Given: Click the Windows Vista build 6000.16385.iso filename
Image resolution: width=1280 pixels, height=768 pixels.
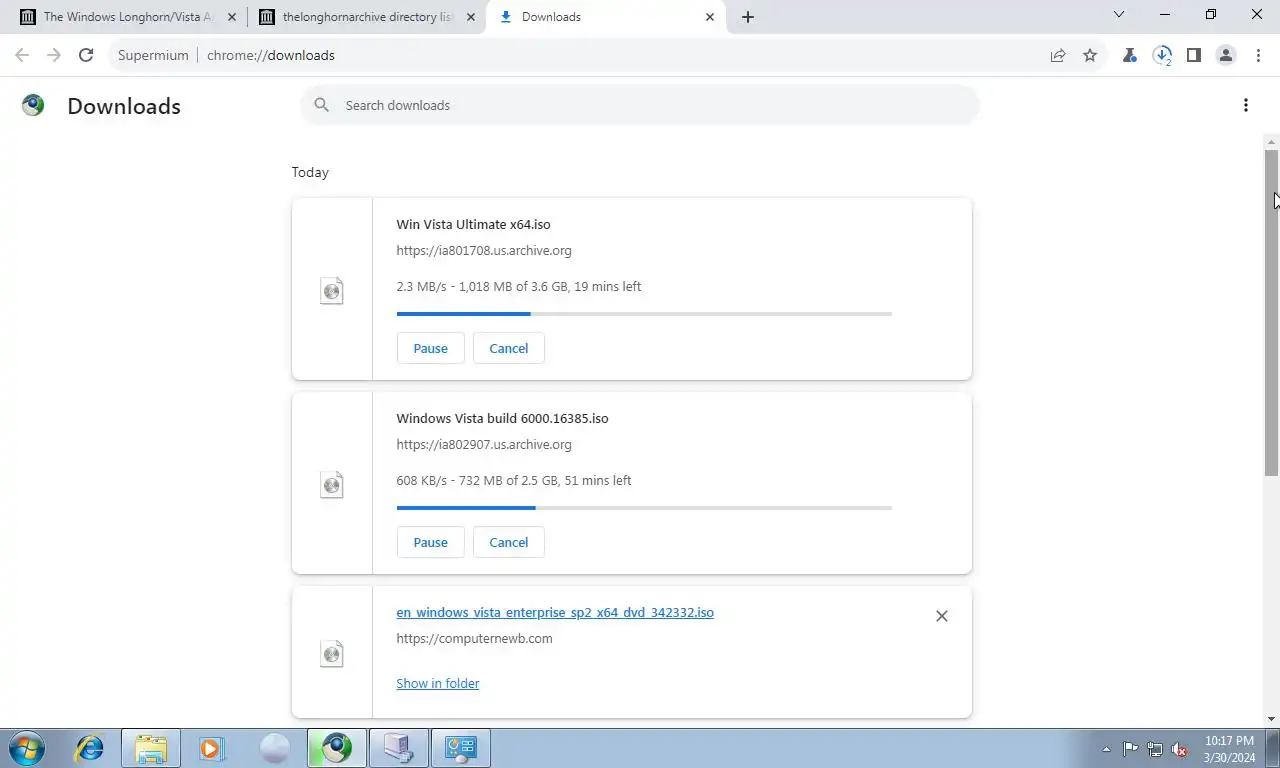Looking at the screenshot, I should (x=502, y=418).
